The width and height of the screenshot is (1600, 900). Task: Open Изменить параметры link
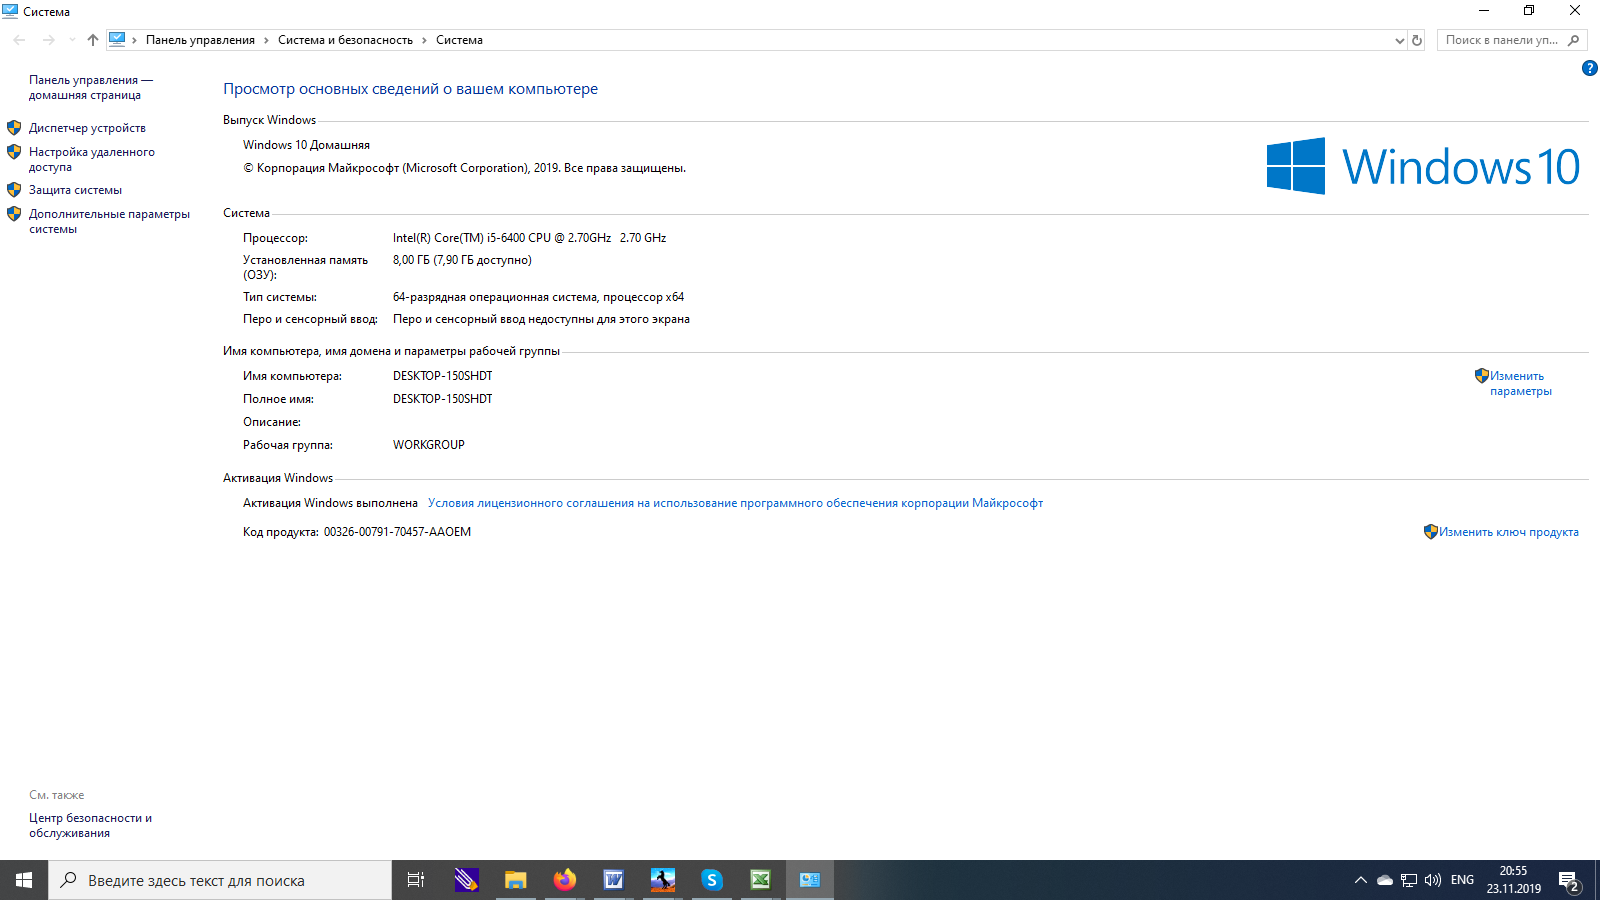click(1520, 383)
